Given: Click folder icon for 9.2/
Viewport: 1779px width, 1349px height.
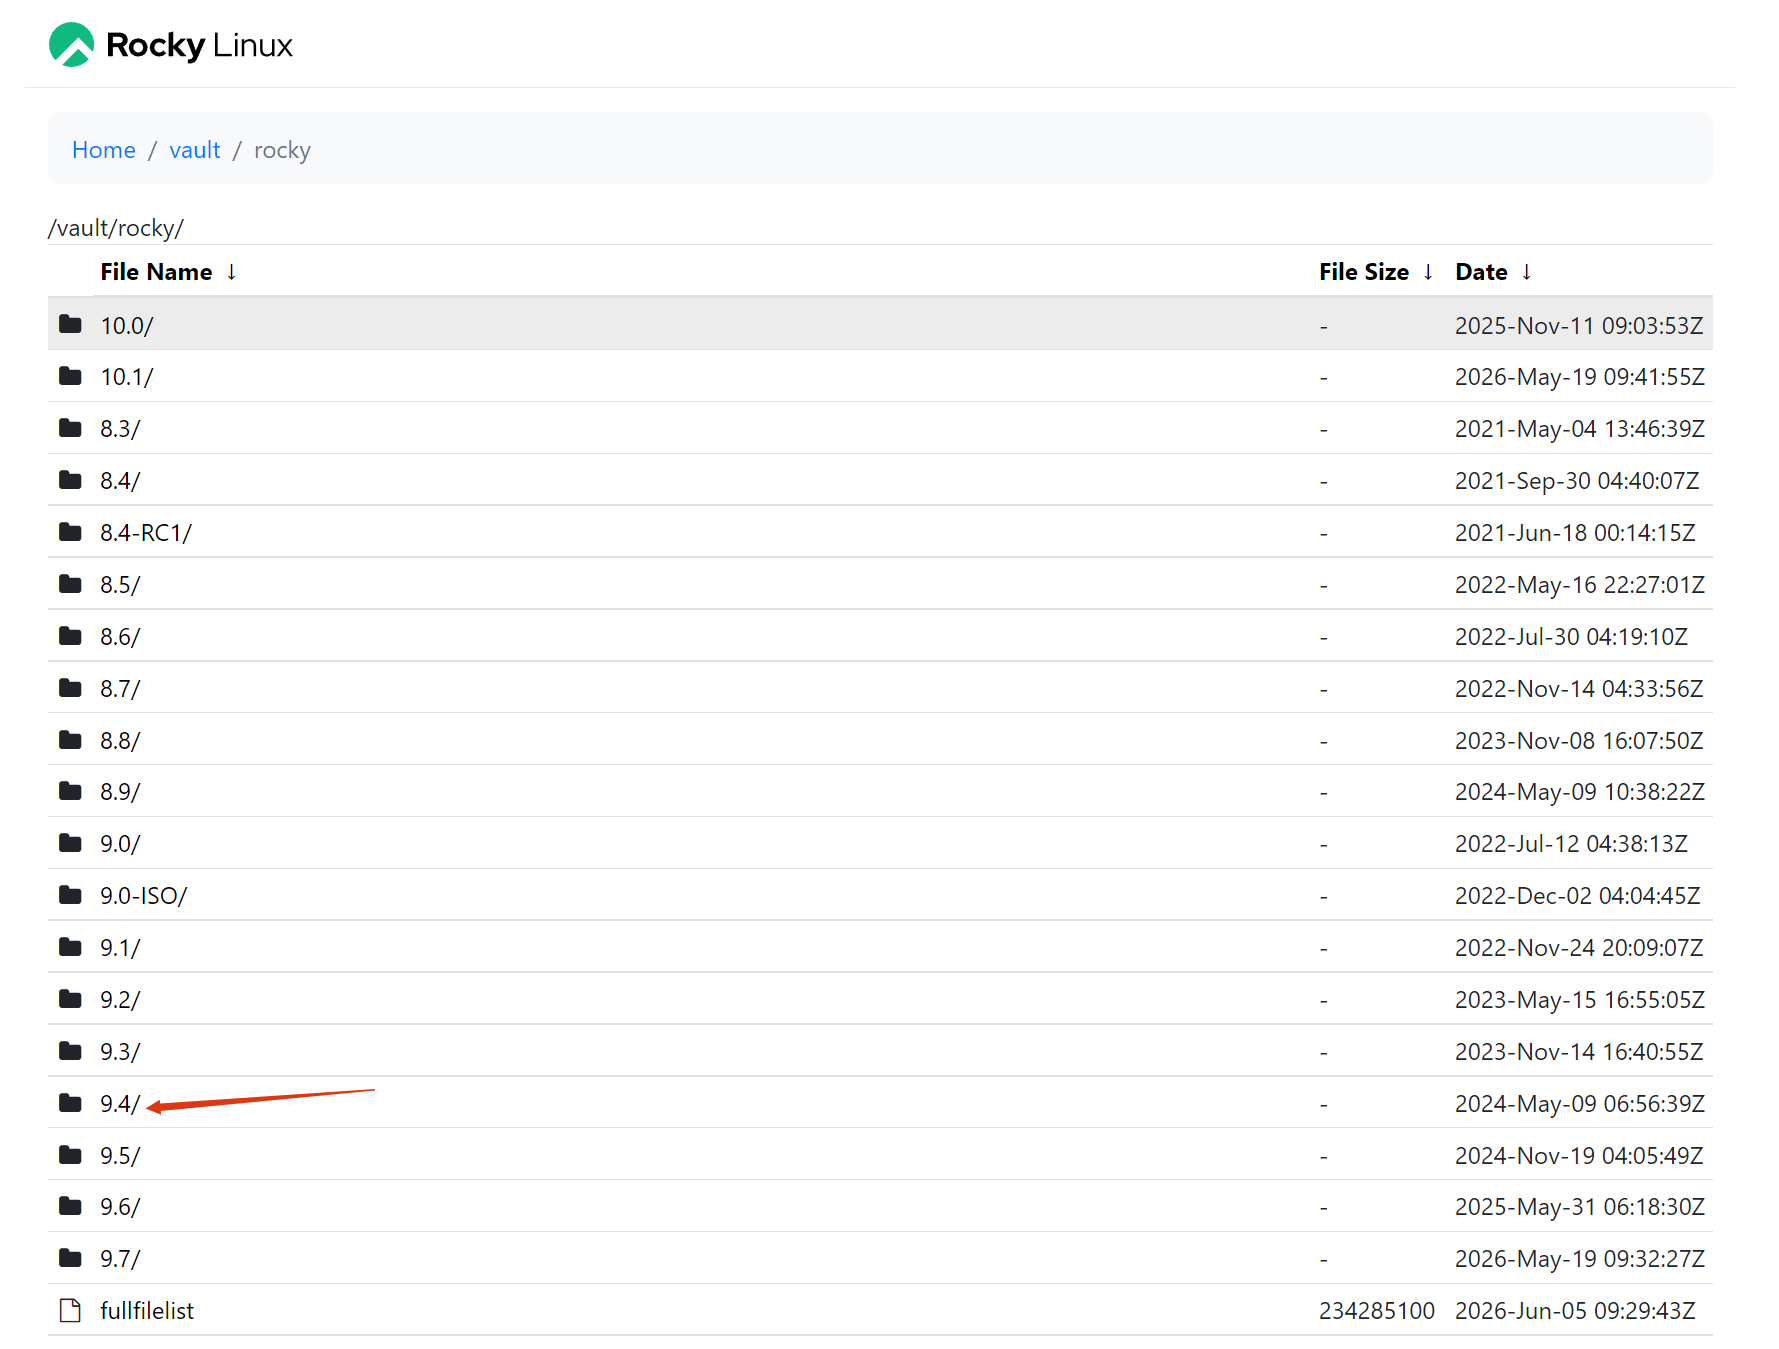Looking at the screenshot, I should 70,999.
